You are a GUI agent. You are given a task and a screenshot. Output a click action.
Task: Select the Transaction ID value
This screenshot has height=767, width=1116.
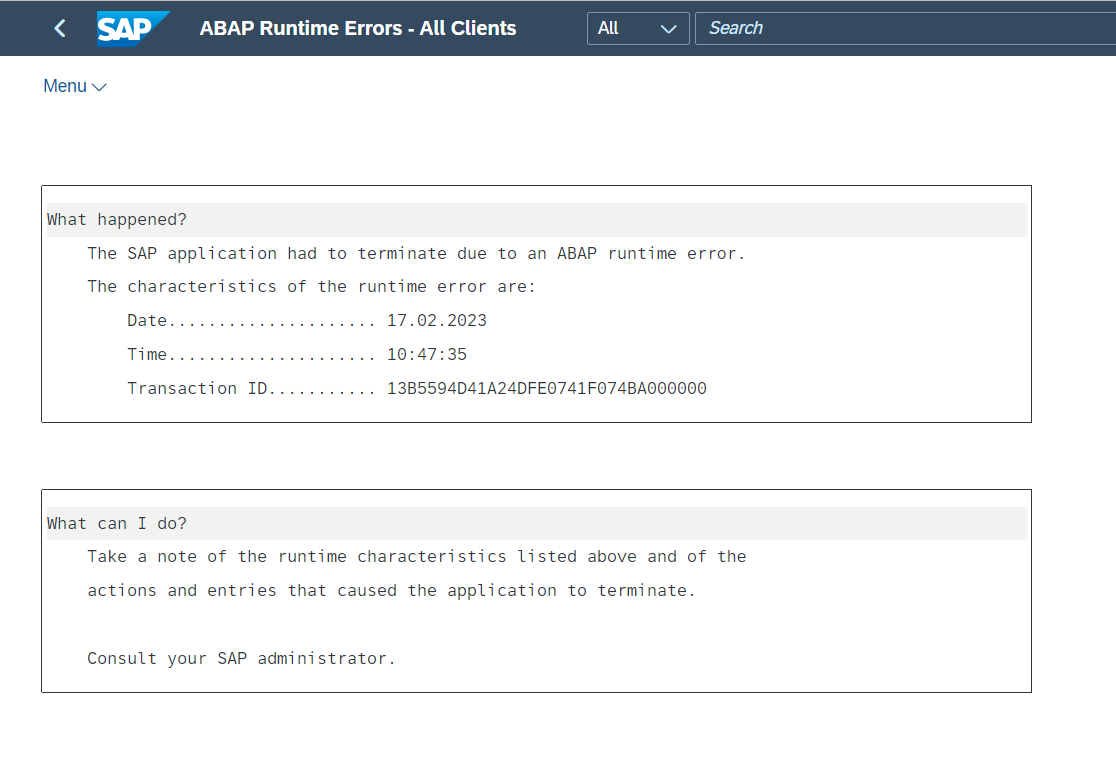click(x=547, y=388)
